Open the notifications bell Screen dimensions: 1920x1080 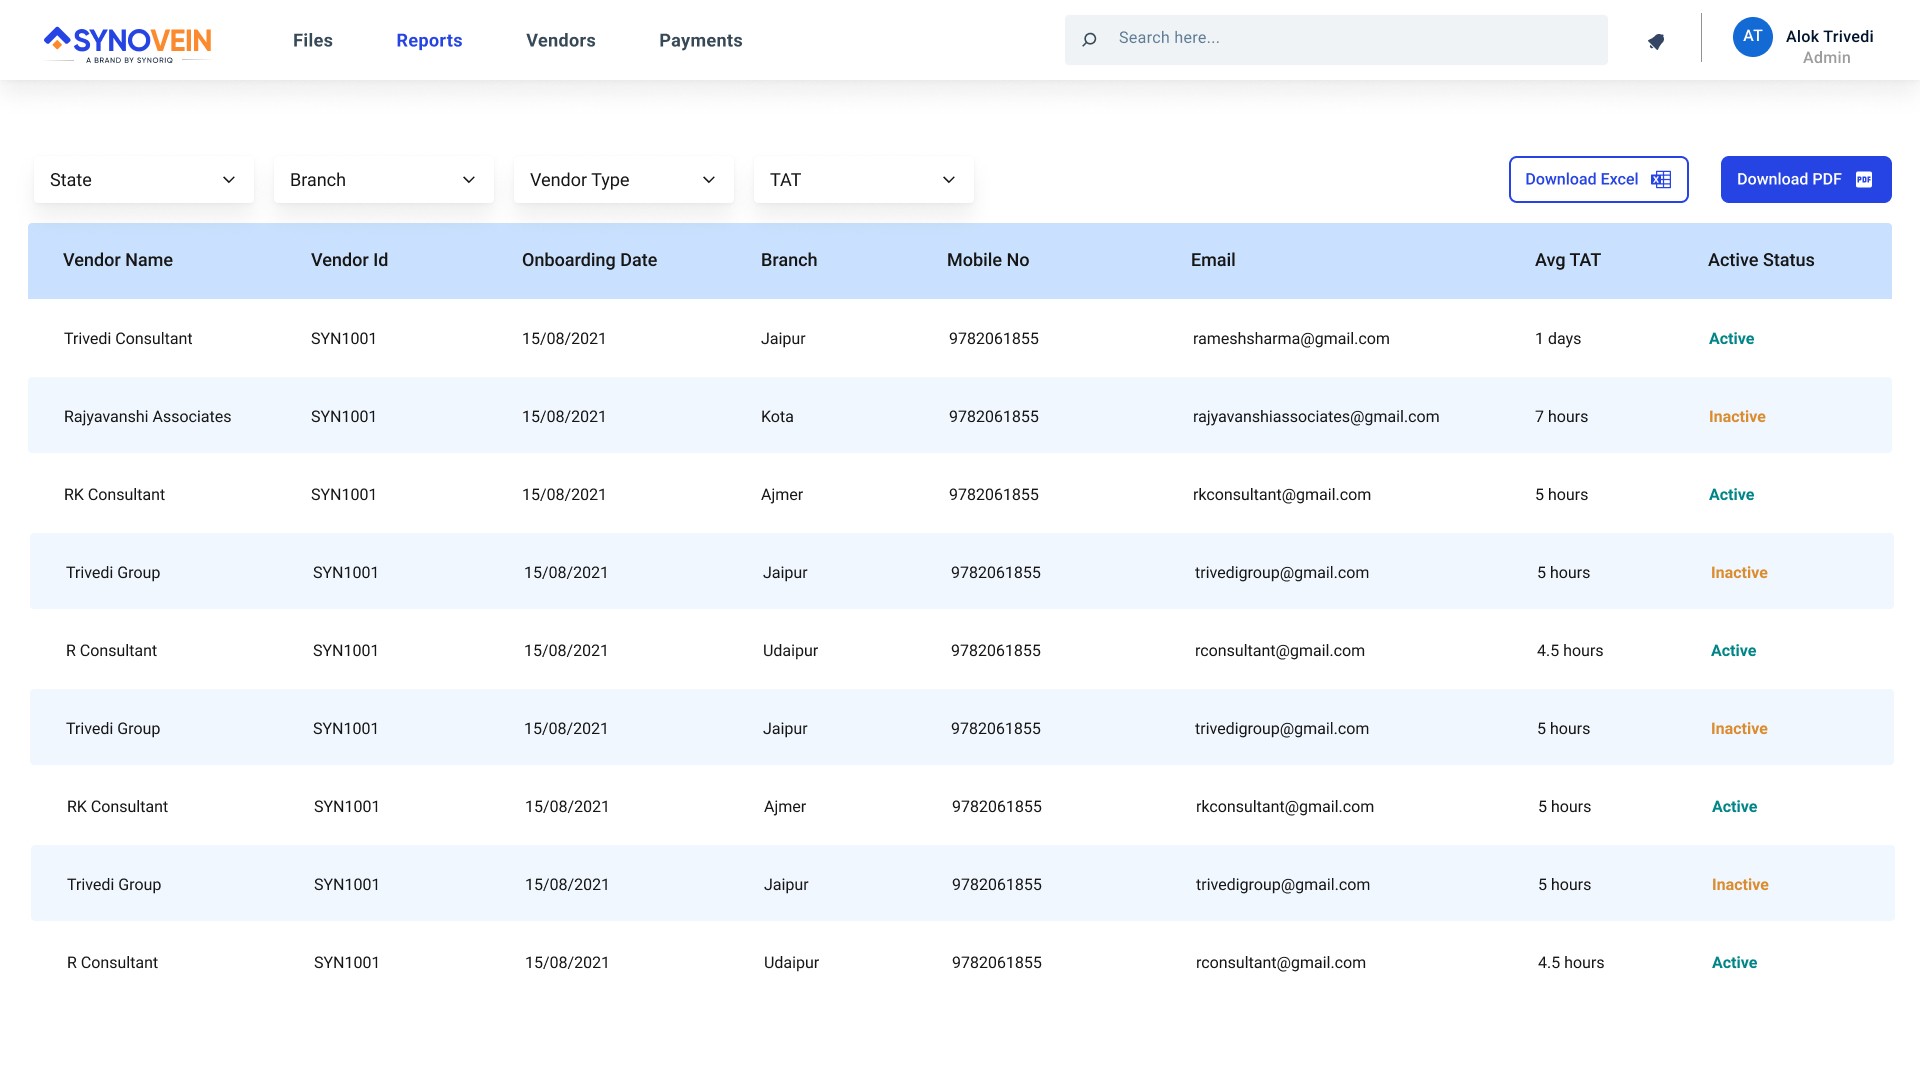(1656, 42)
